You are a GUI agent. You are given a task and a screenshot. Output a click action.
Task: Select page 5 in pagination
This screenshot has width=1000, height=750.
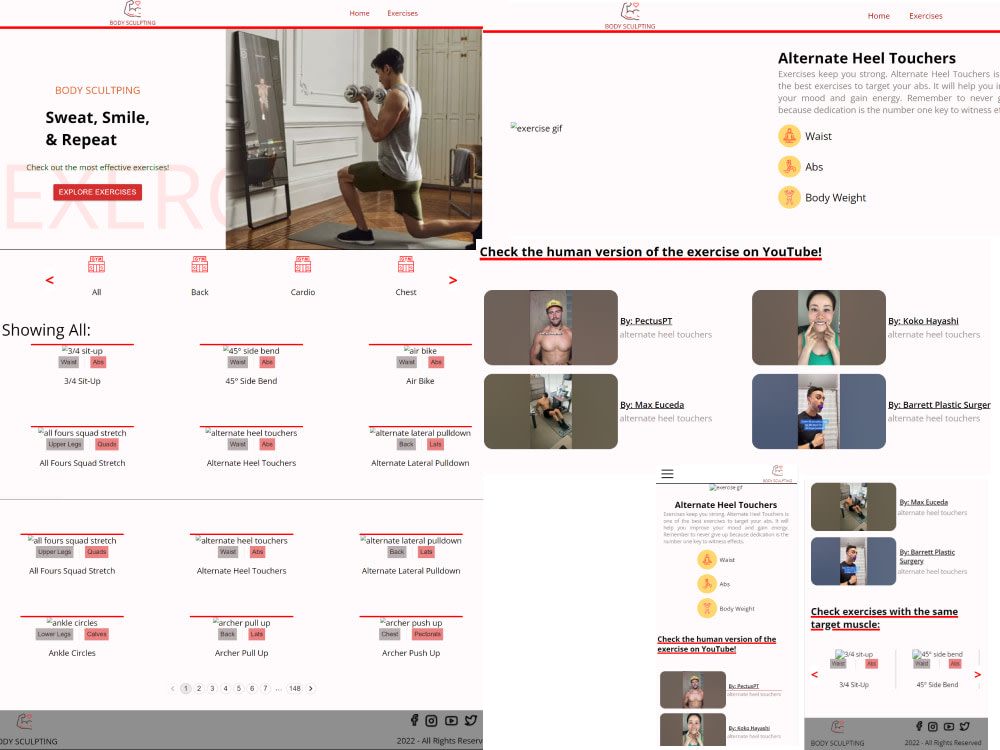(x=239, y=688)
